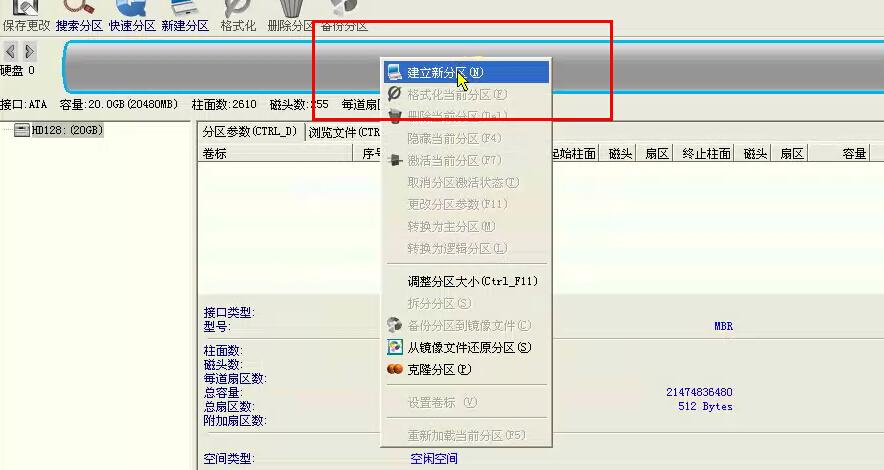This screenshot has width=884, height=470.
Task: Click the 容量:20.0GB(20480MB) disk info text
Action: [x=119, y=104]
